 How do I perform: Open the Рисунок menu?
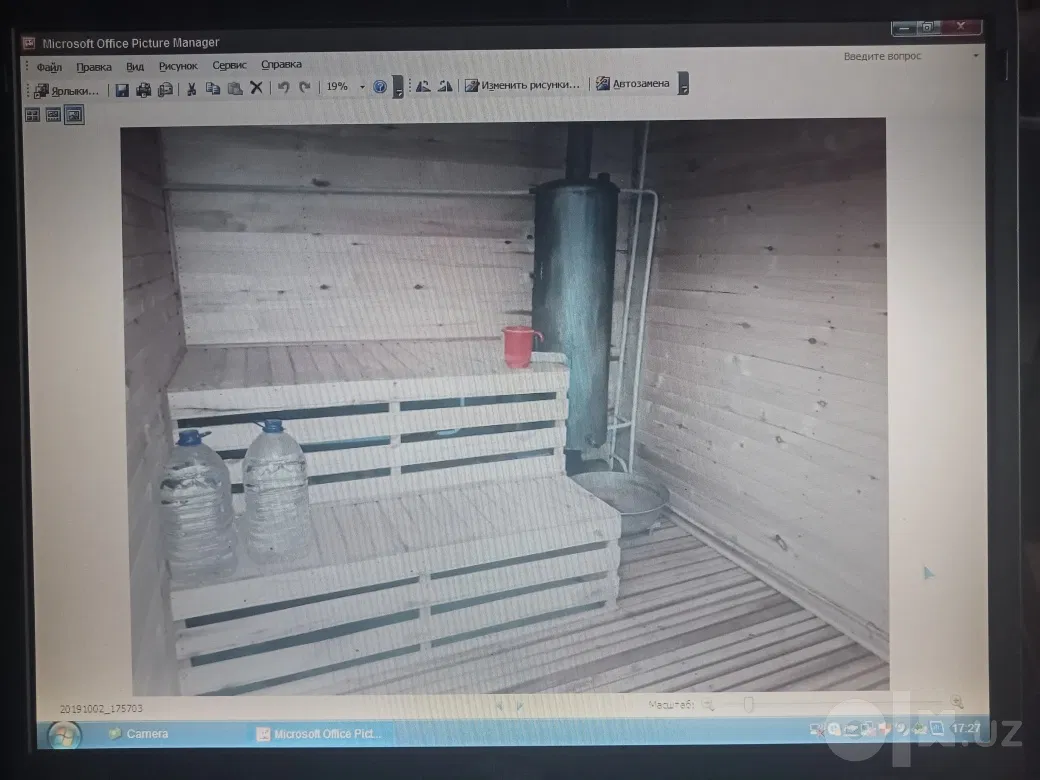pos(178,66)
